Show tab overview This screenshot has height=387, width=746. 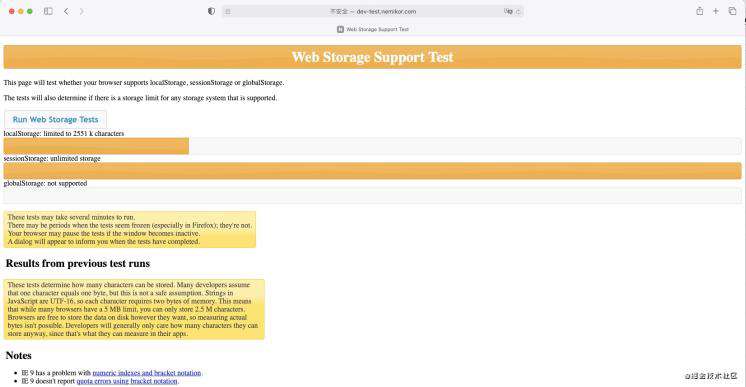pyautogui.click(x=732, y=11)
